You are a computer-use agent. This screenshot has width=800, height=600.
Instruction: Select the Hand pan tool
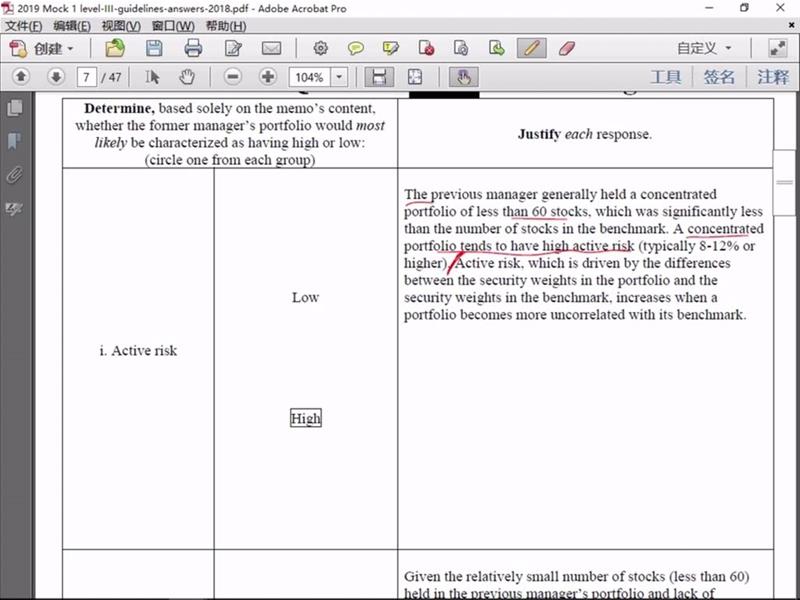187,77
